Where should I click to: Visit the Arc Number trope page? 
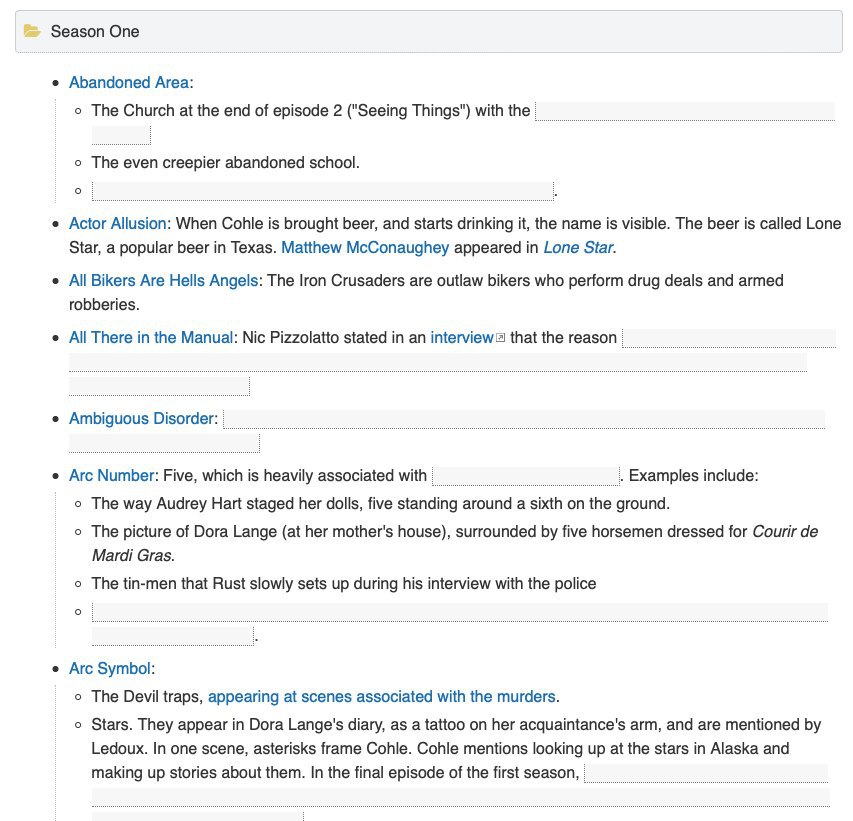(x=111, y=476)
